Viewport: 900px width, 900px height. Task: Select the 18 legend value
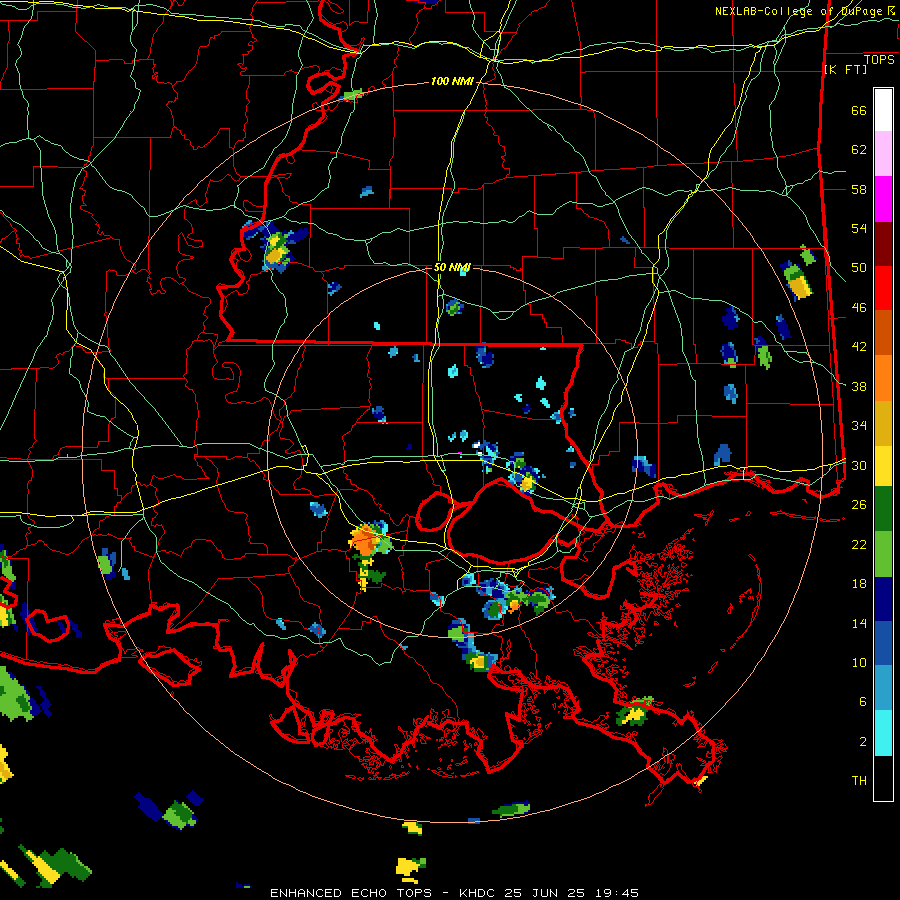tap(859, 584)
